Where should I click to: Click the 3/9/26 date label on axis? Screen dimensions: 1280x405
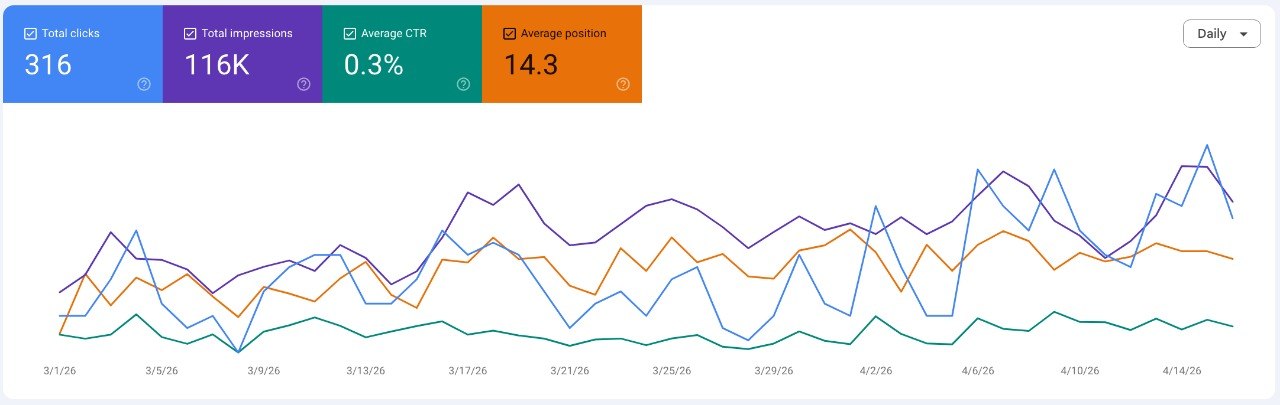pyautogui.click(x=263, y=370)
